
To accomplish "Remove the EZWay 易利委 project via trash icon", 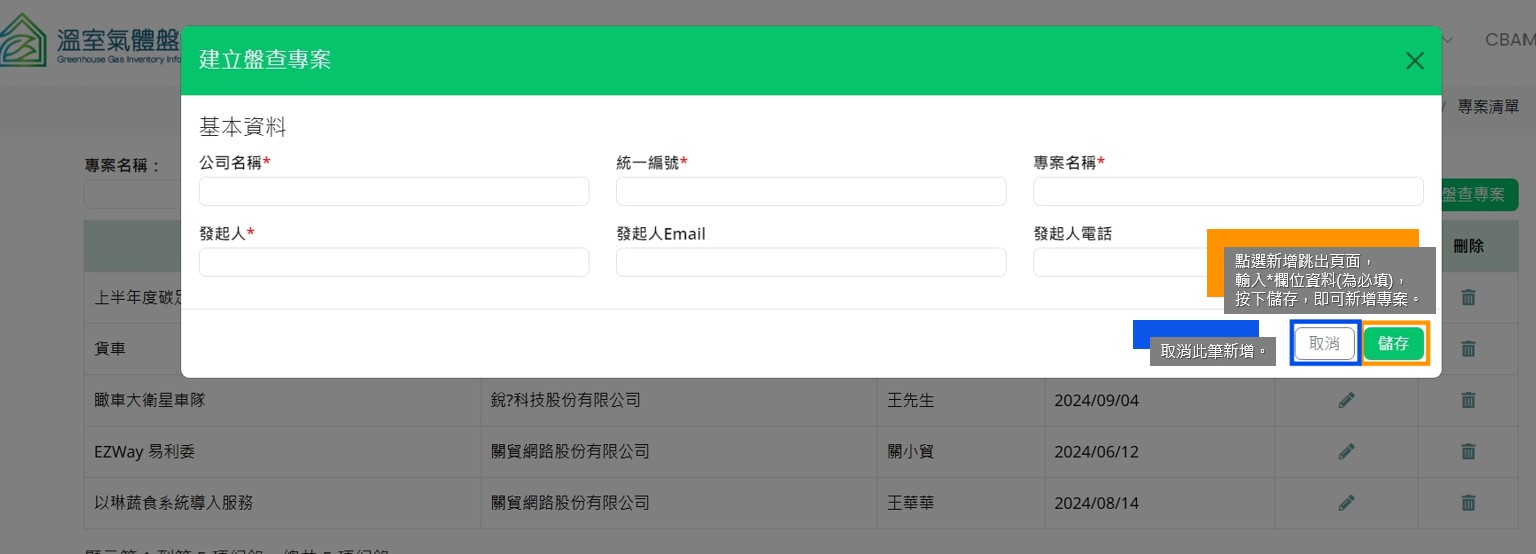I will [1468, 451].
